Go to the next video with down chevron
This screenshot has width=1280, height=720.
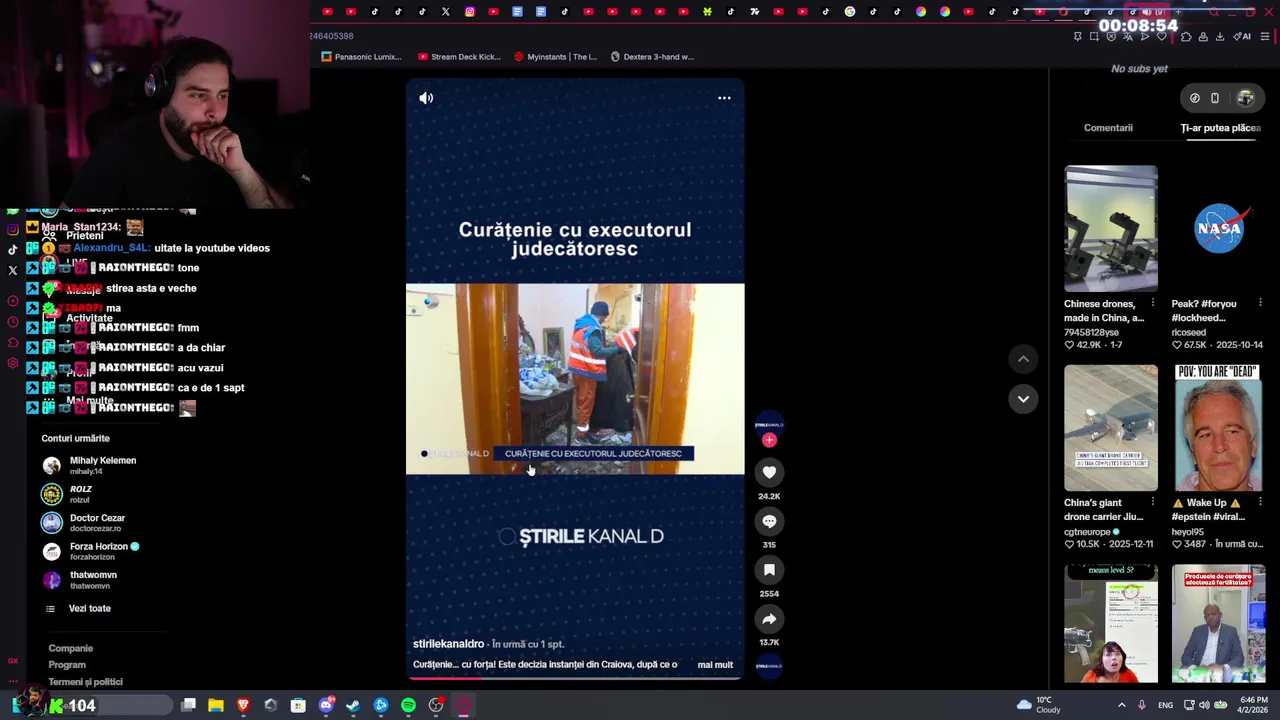point(1023,398)
